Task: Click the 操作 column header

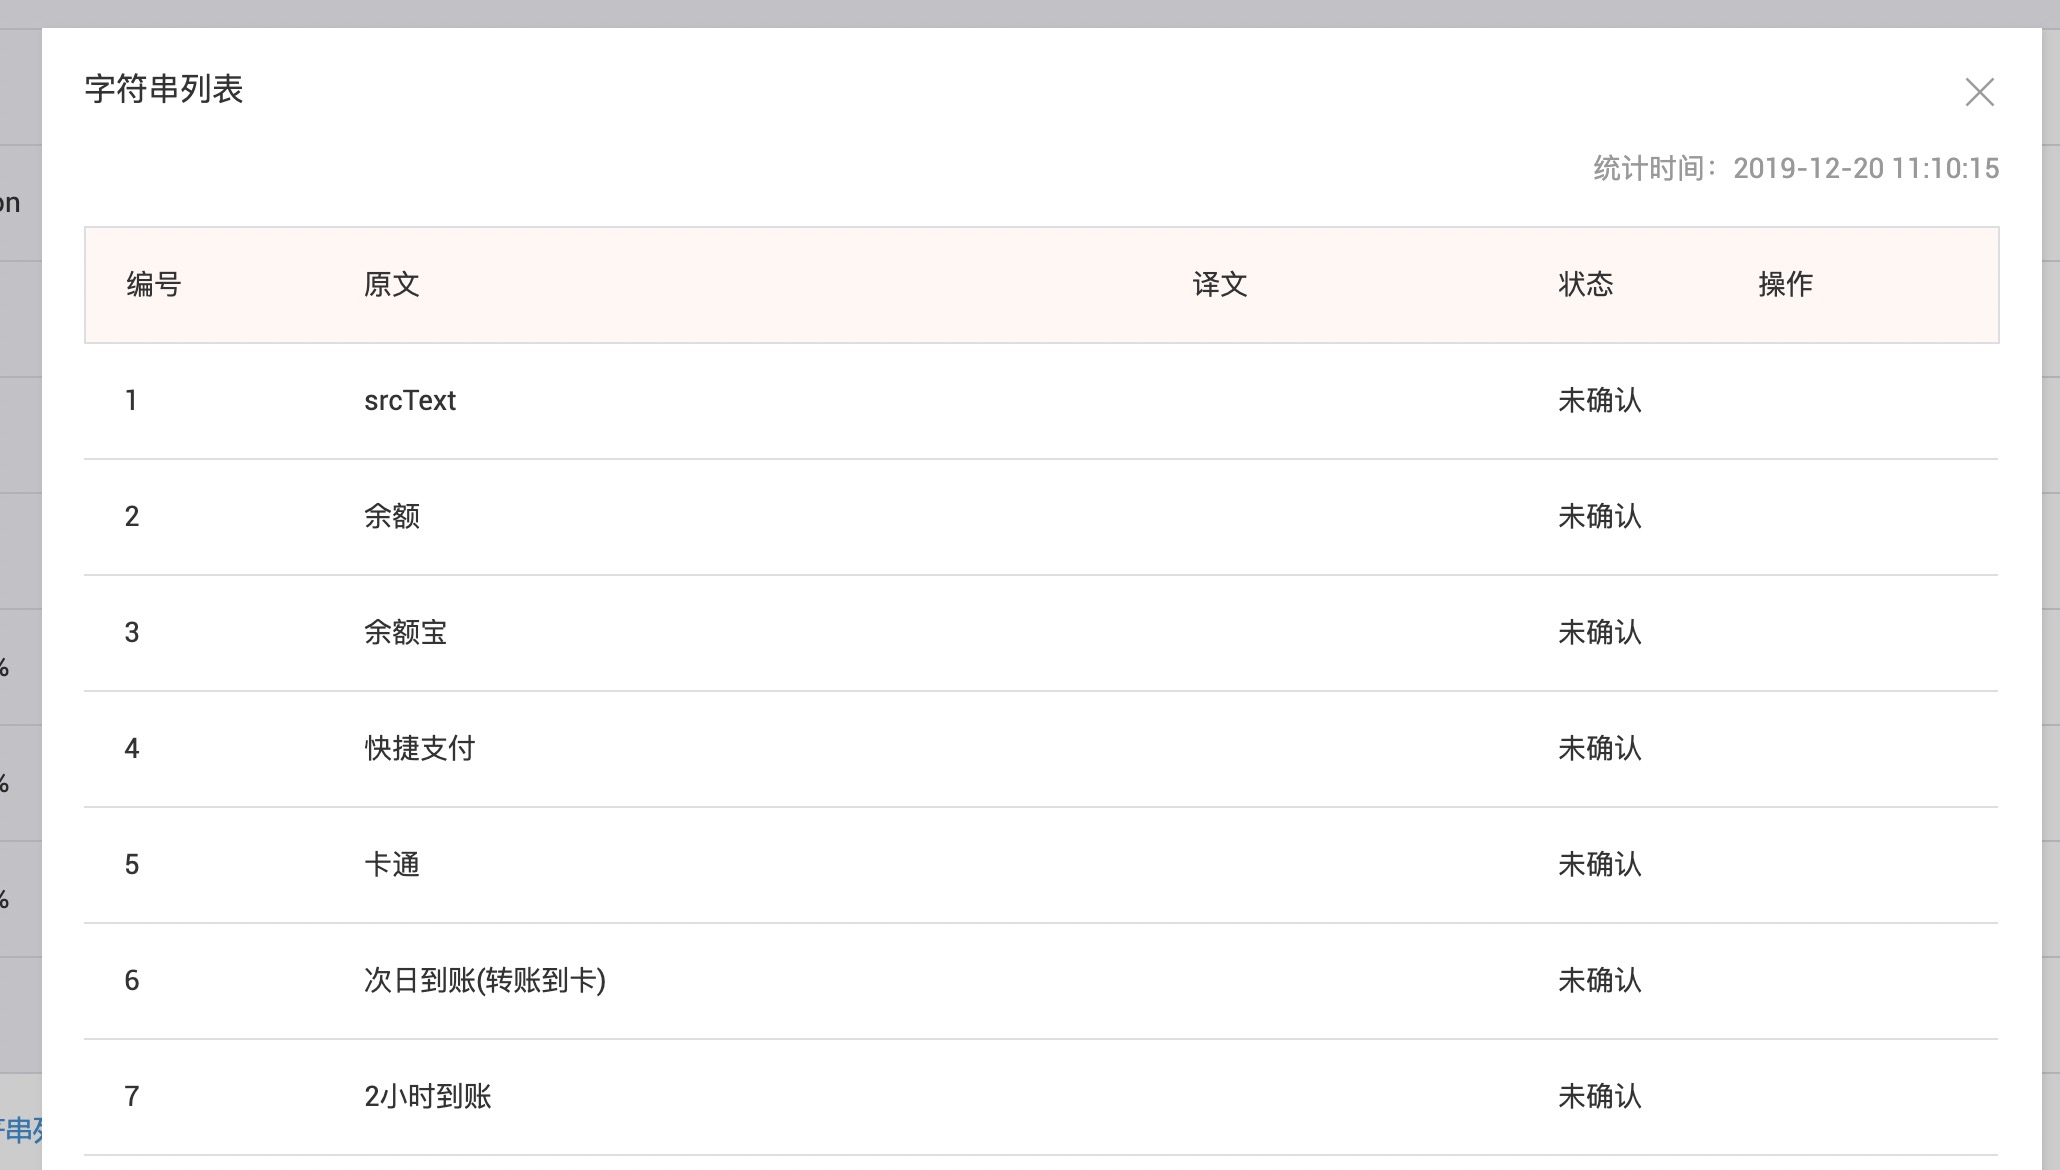Action: click(x=1786, y=285)
